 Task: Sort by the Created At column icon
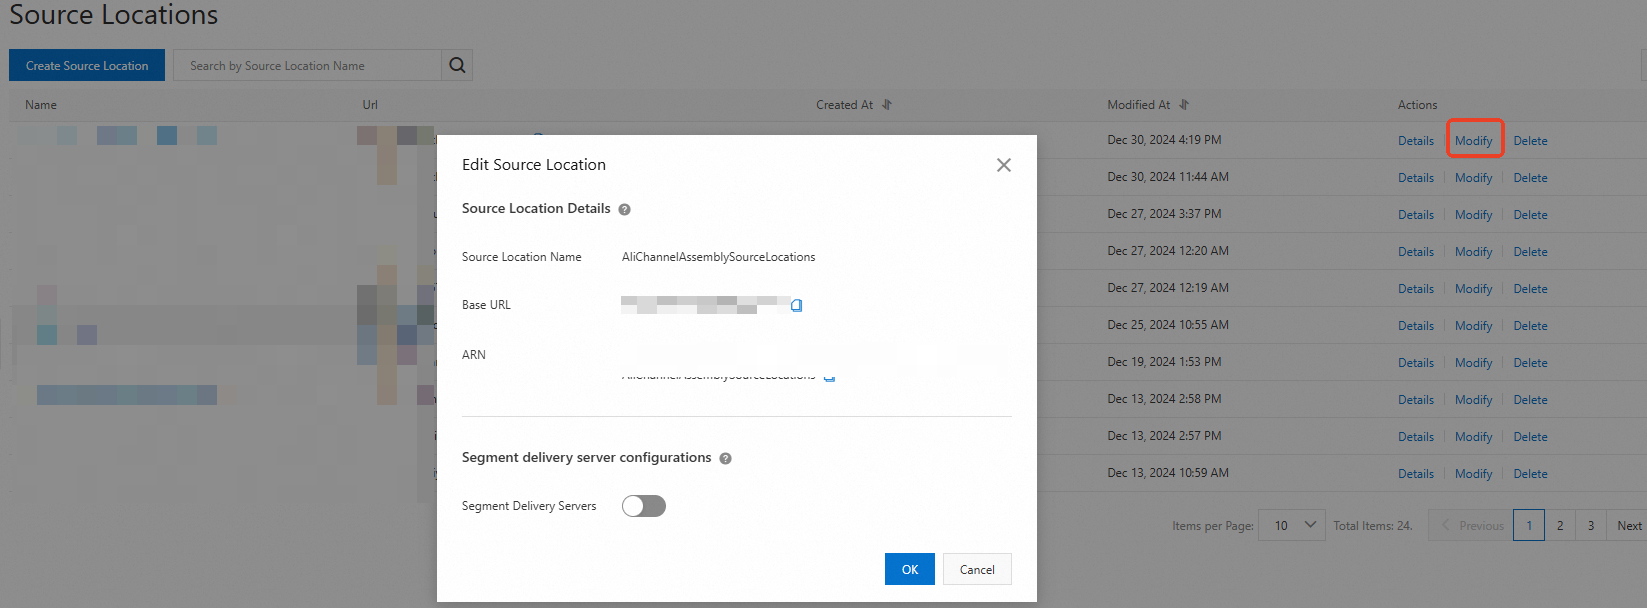pos(887,105)
